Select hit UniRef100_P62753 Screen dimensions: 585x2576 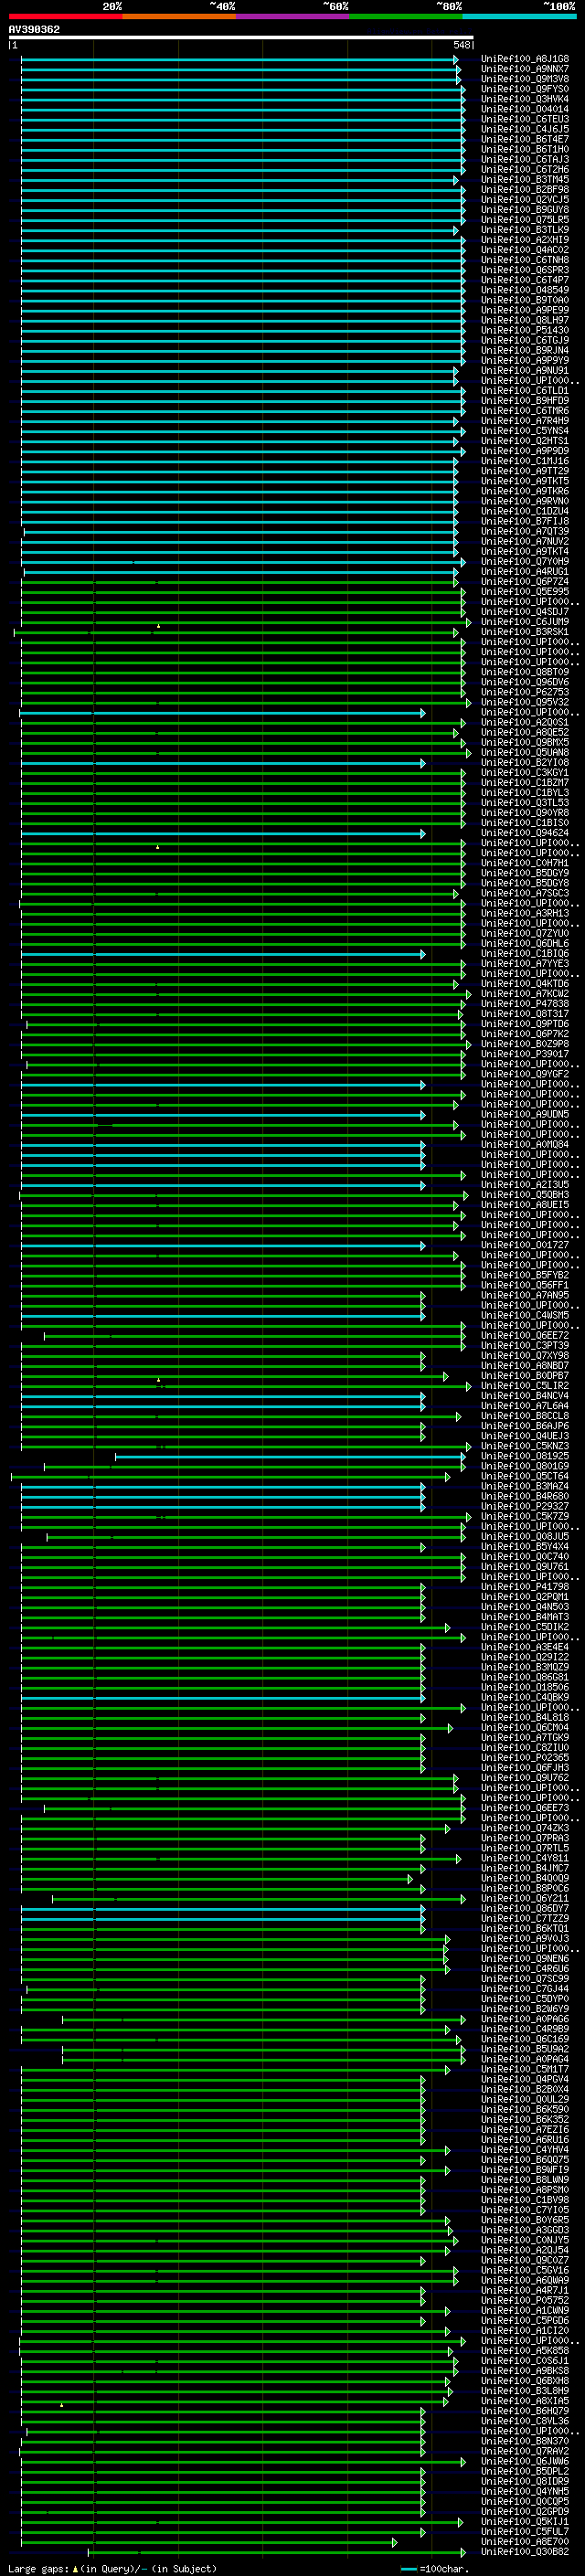525,692
